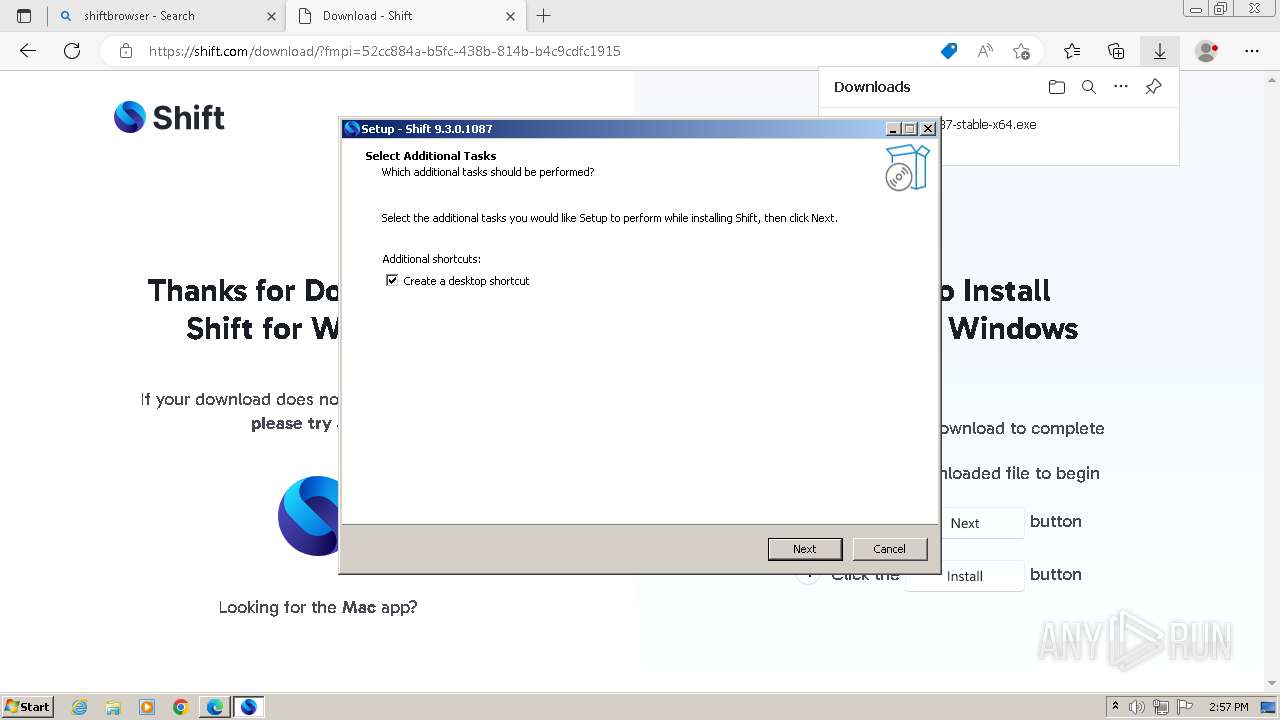1280x720 pixels.
Task: Click the Shift logo on webpage
Action: point(169,117)
